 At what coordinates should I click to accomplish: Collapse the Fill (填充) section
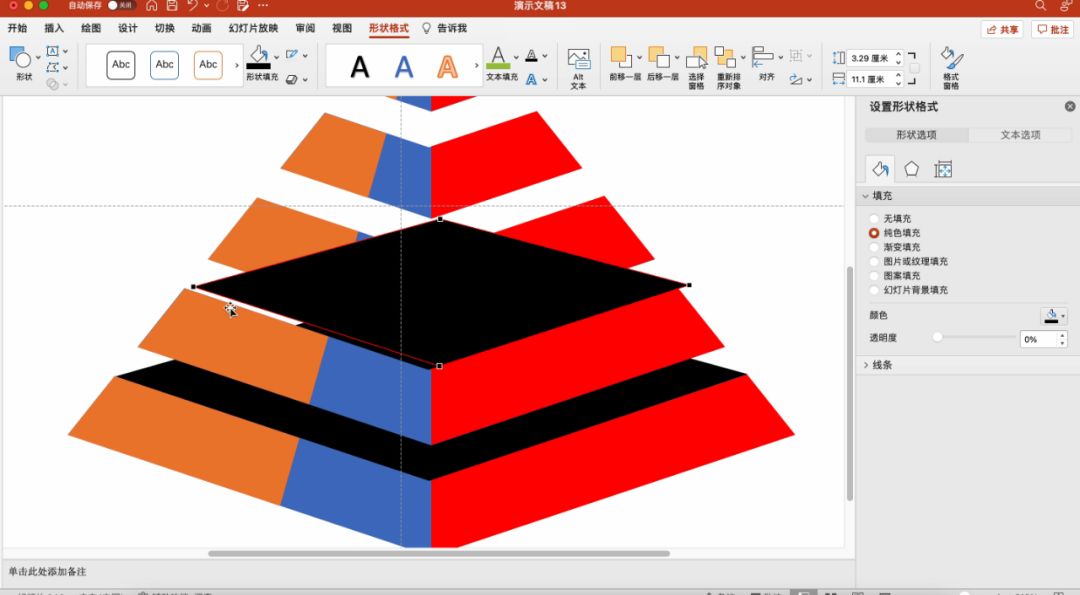point(865,196)
